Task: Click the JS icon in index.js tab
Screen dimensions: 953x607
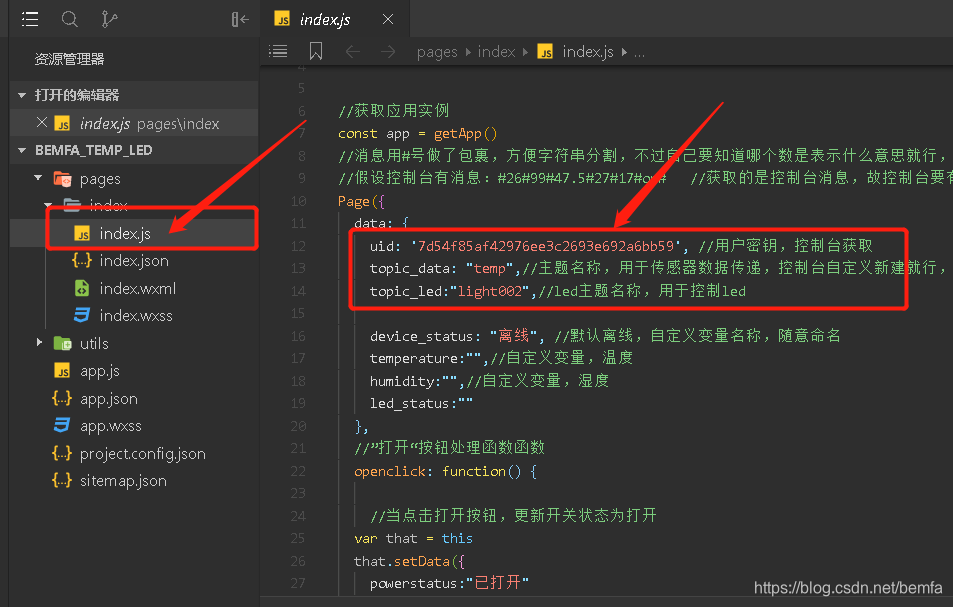Action: coord(282,19)
